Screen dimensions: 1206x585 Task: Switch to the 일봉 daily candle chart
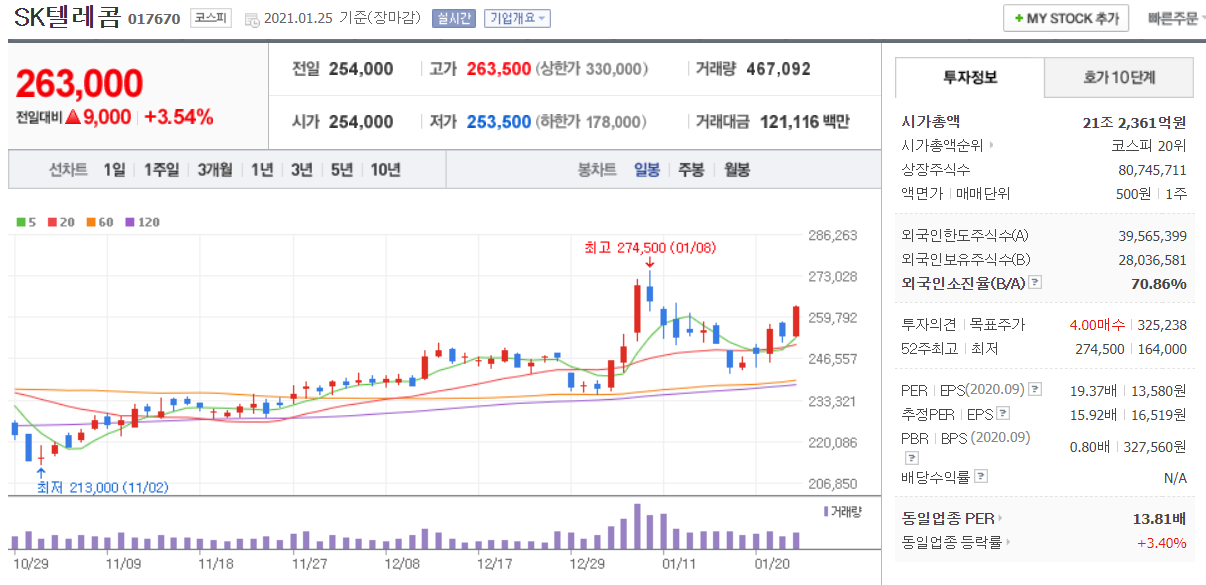647,169
